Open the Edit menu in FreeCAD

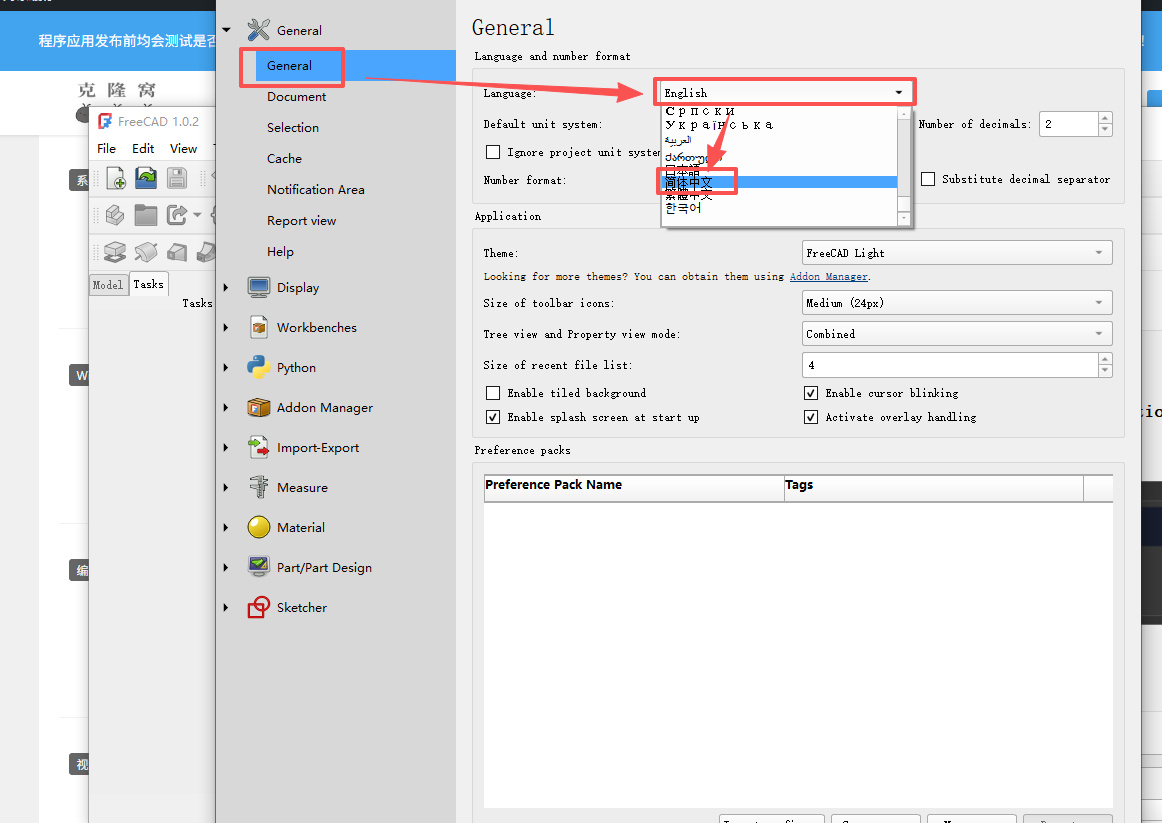pyautogui.click(x=143, y=148)
